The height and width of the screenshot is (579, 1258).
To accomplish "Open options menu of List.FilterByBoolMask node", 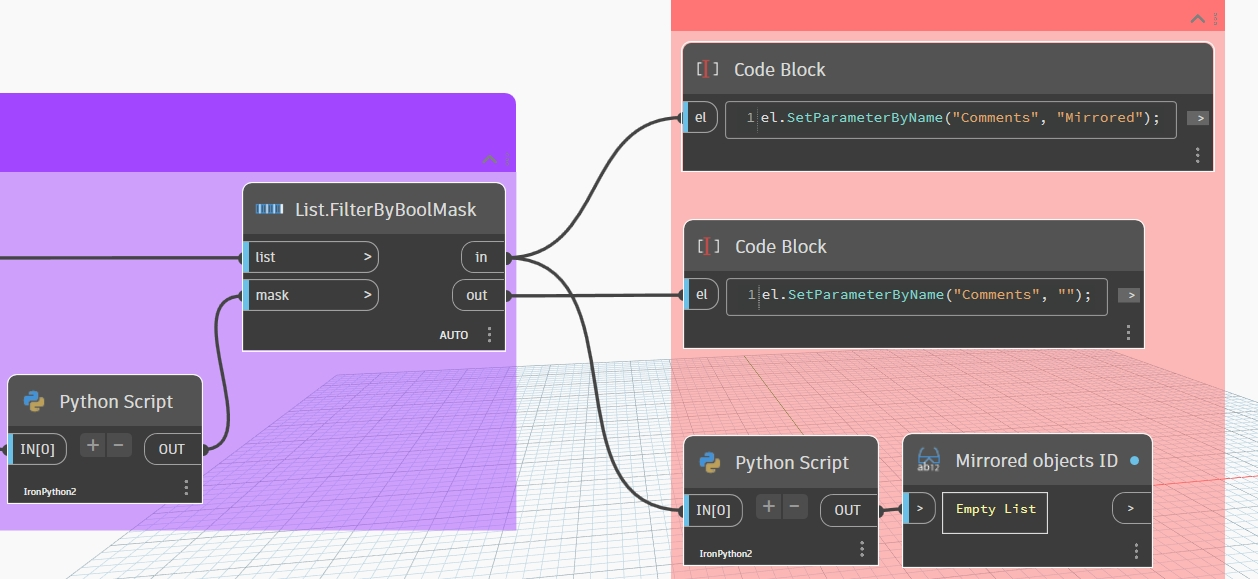I will (x=489, y=334).
